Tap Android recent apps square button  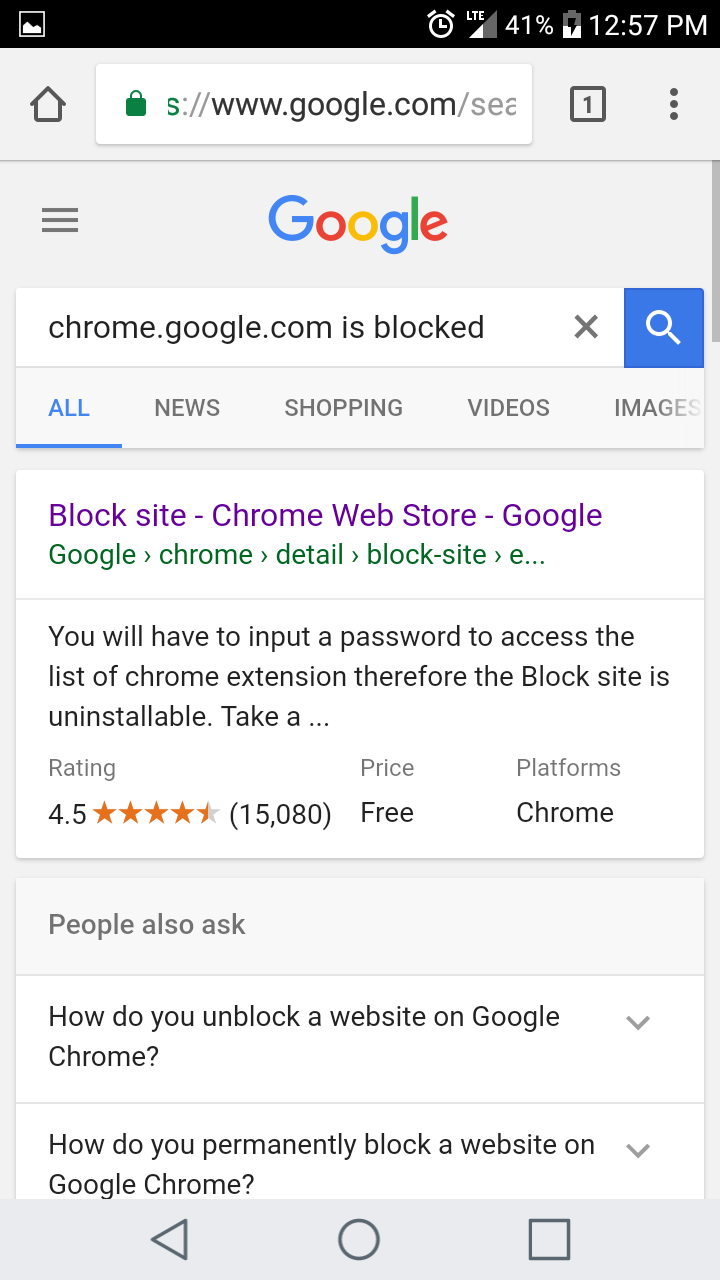tap(549, 1240)
